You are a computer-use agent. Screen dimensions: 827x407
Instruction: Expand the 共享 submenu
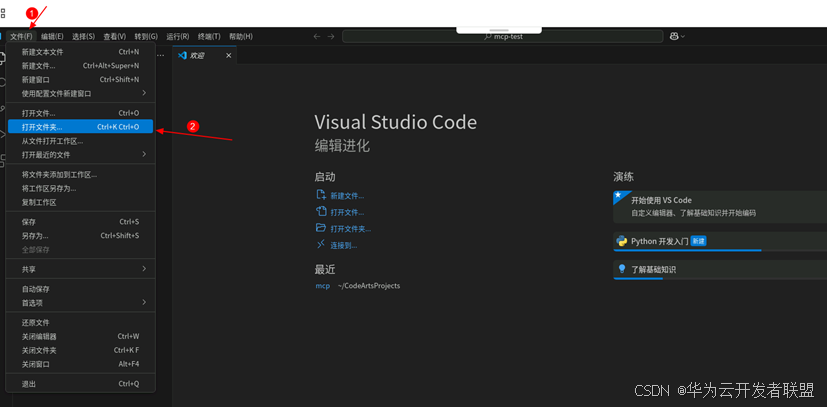coord(80,269)
